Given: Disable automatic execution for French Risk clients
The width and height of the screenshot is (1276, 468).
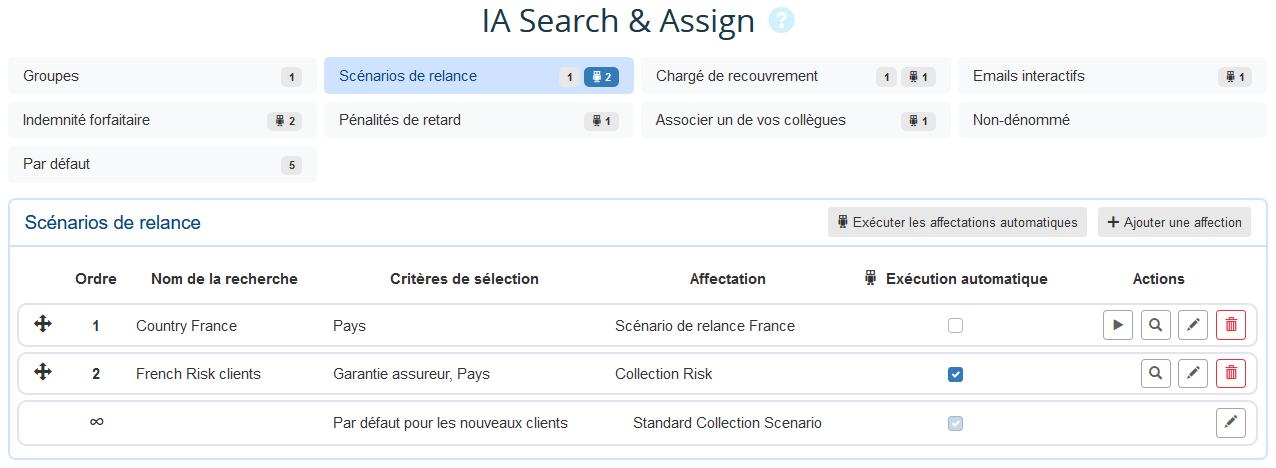Looking at the screenshot, I should point(956,374).
